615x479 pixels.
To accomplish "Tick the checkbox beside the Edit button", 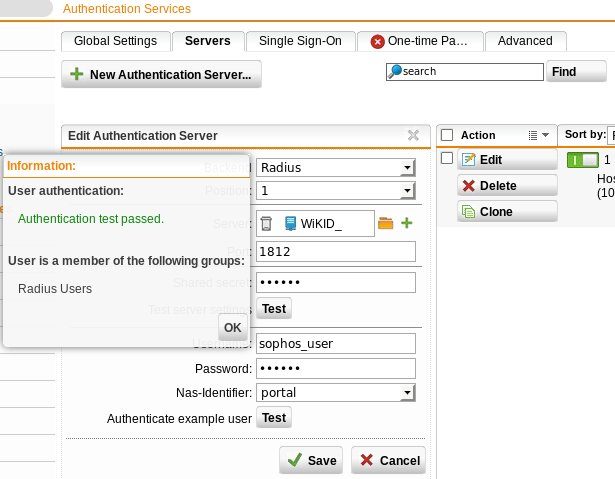I will point(447,160).
